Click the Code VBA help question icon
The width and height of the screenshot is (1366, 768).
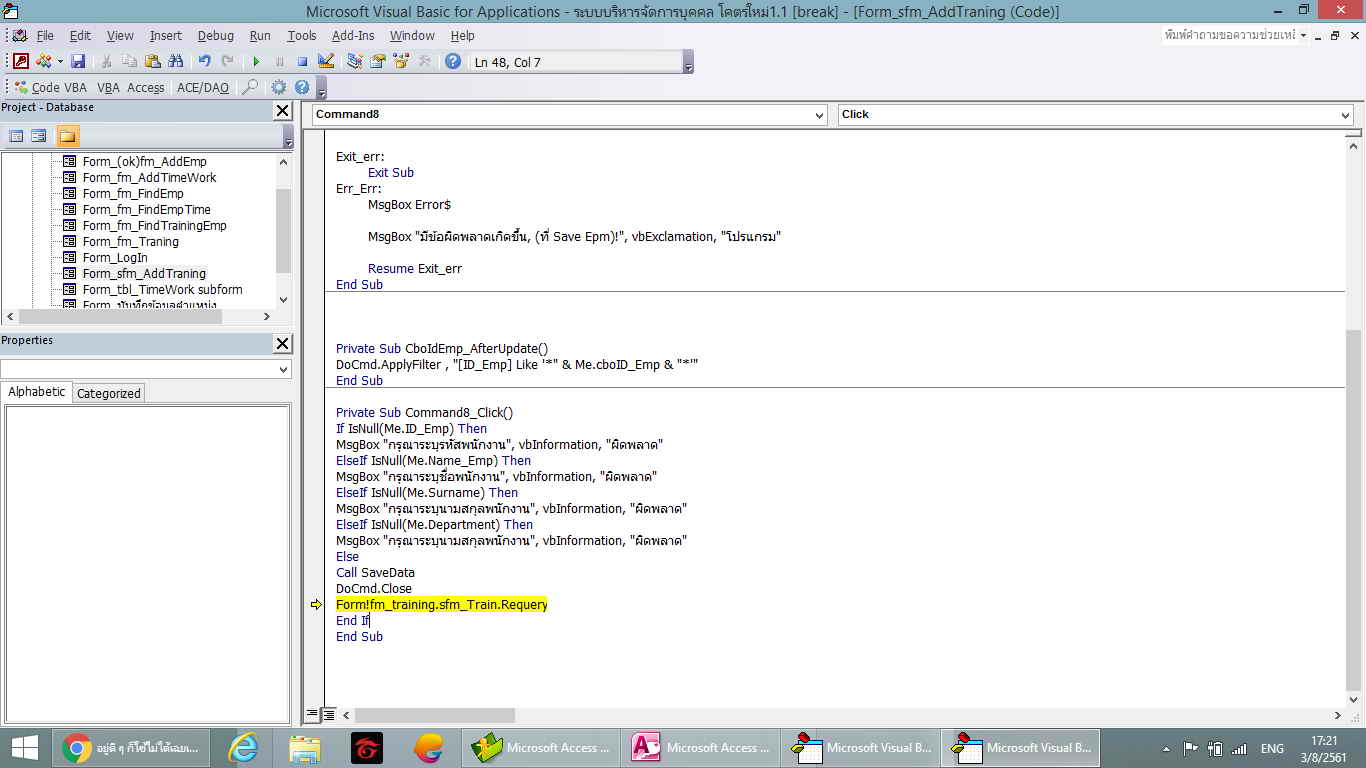click(301, 88)
